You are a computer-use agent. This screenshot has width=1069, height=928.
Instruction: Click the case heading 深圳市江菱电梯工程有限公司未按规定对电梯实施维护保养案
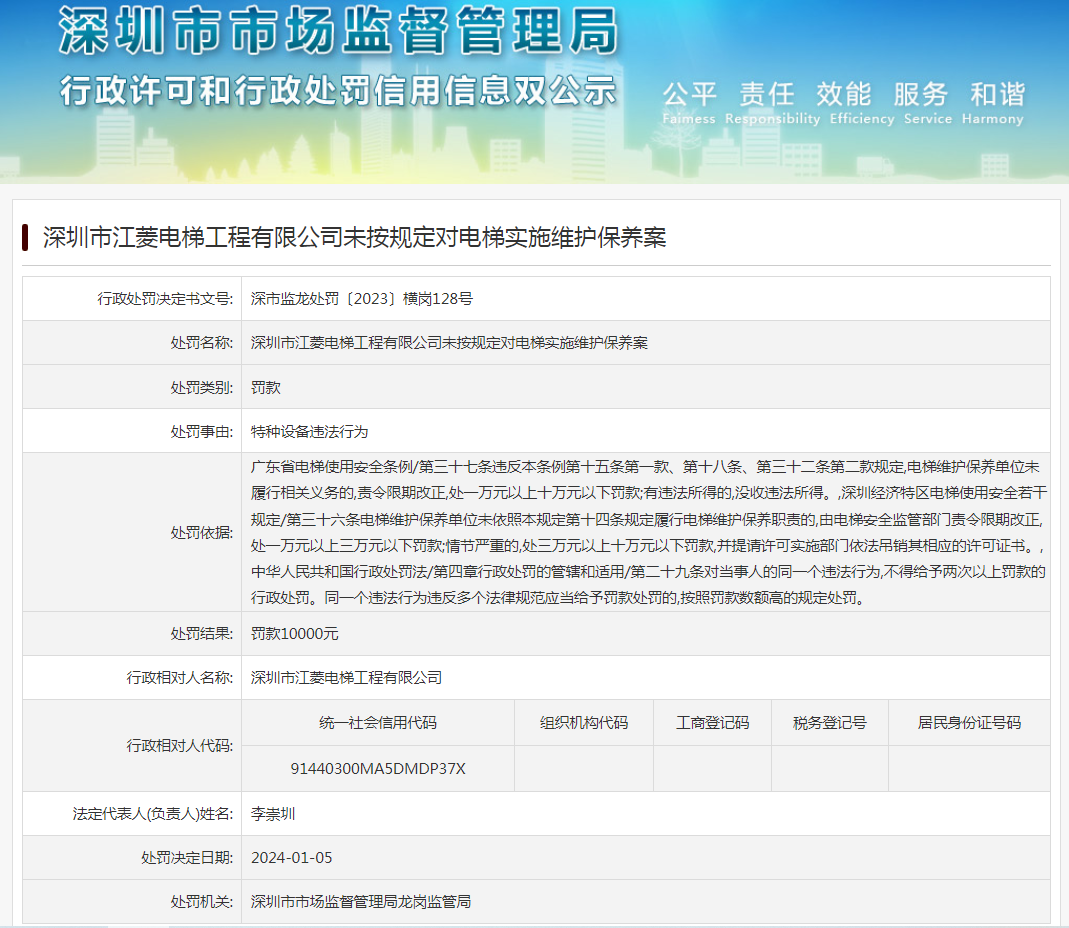coord(355,237)
